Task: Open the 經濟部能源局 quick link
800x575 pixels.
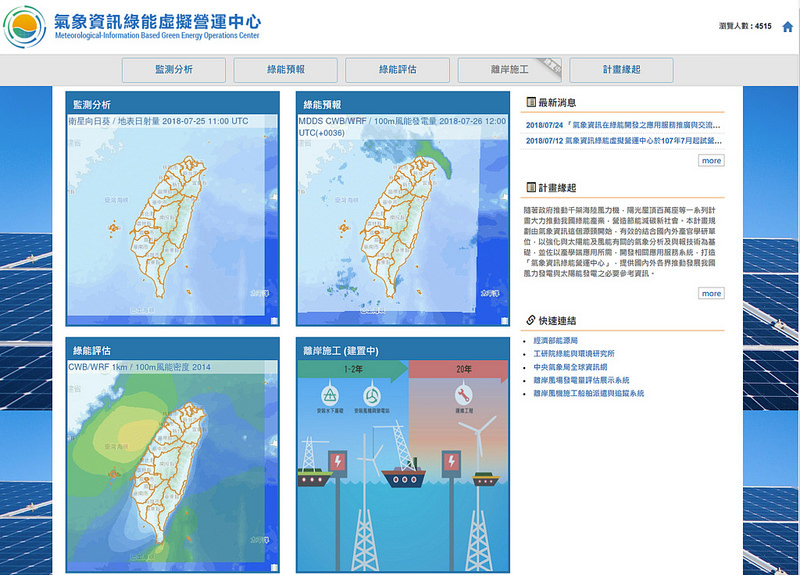Action: 555,340
